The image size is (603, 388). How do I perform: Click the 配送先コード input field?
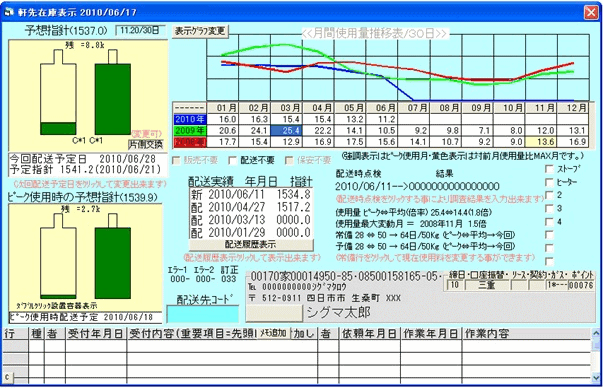click(x=203, y=314)
